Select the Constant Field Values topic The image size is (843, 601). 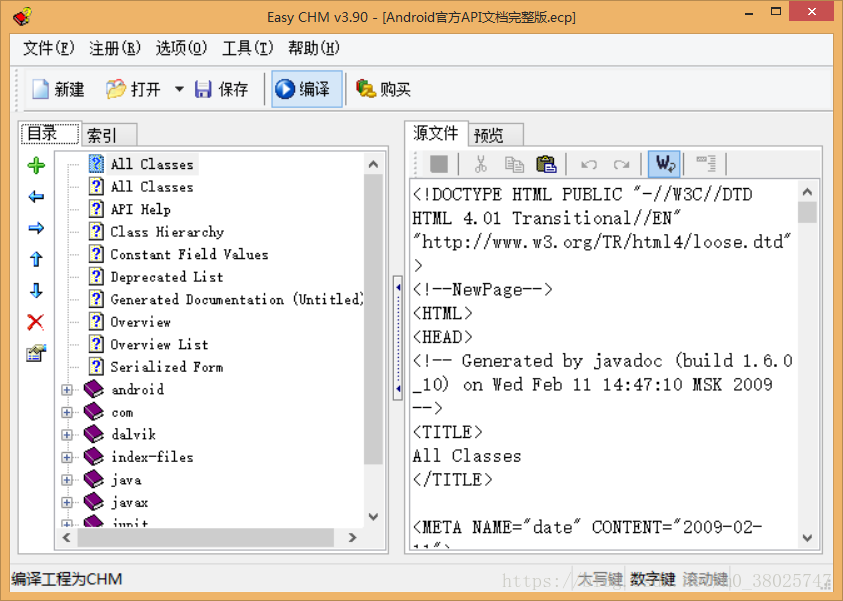click(189, 254)
